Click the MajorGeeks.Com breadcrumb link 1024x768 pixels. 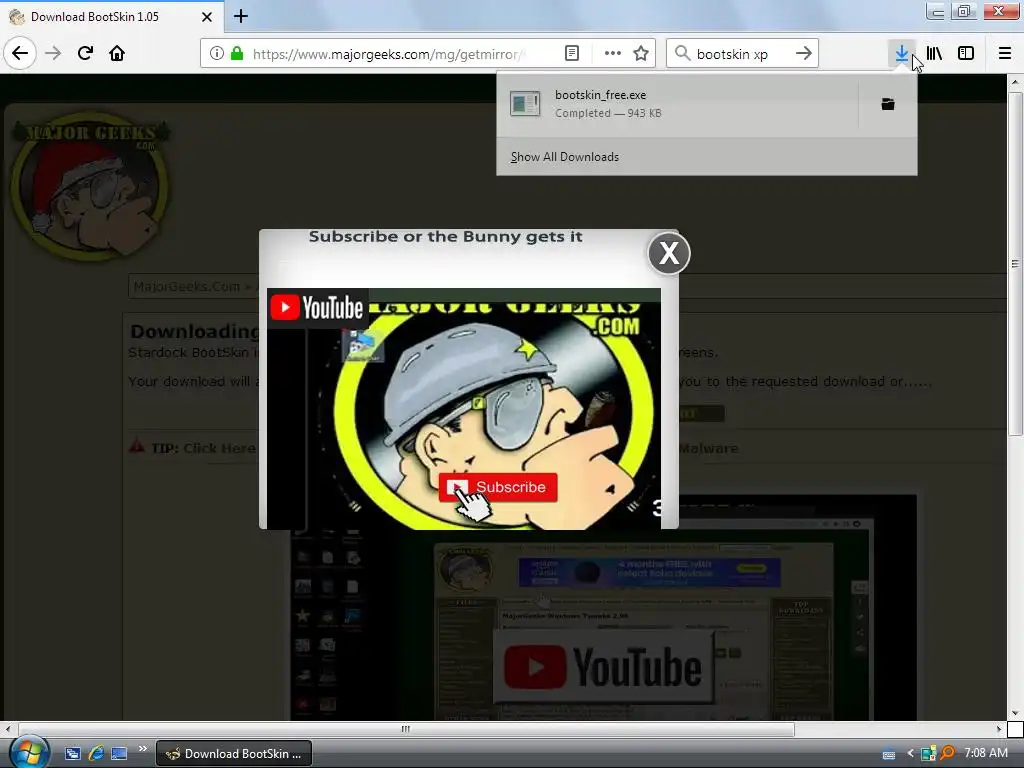coord(187,287)
